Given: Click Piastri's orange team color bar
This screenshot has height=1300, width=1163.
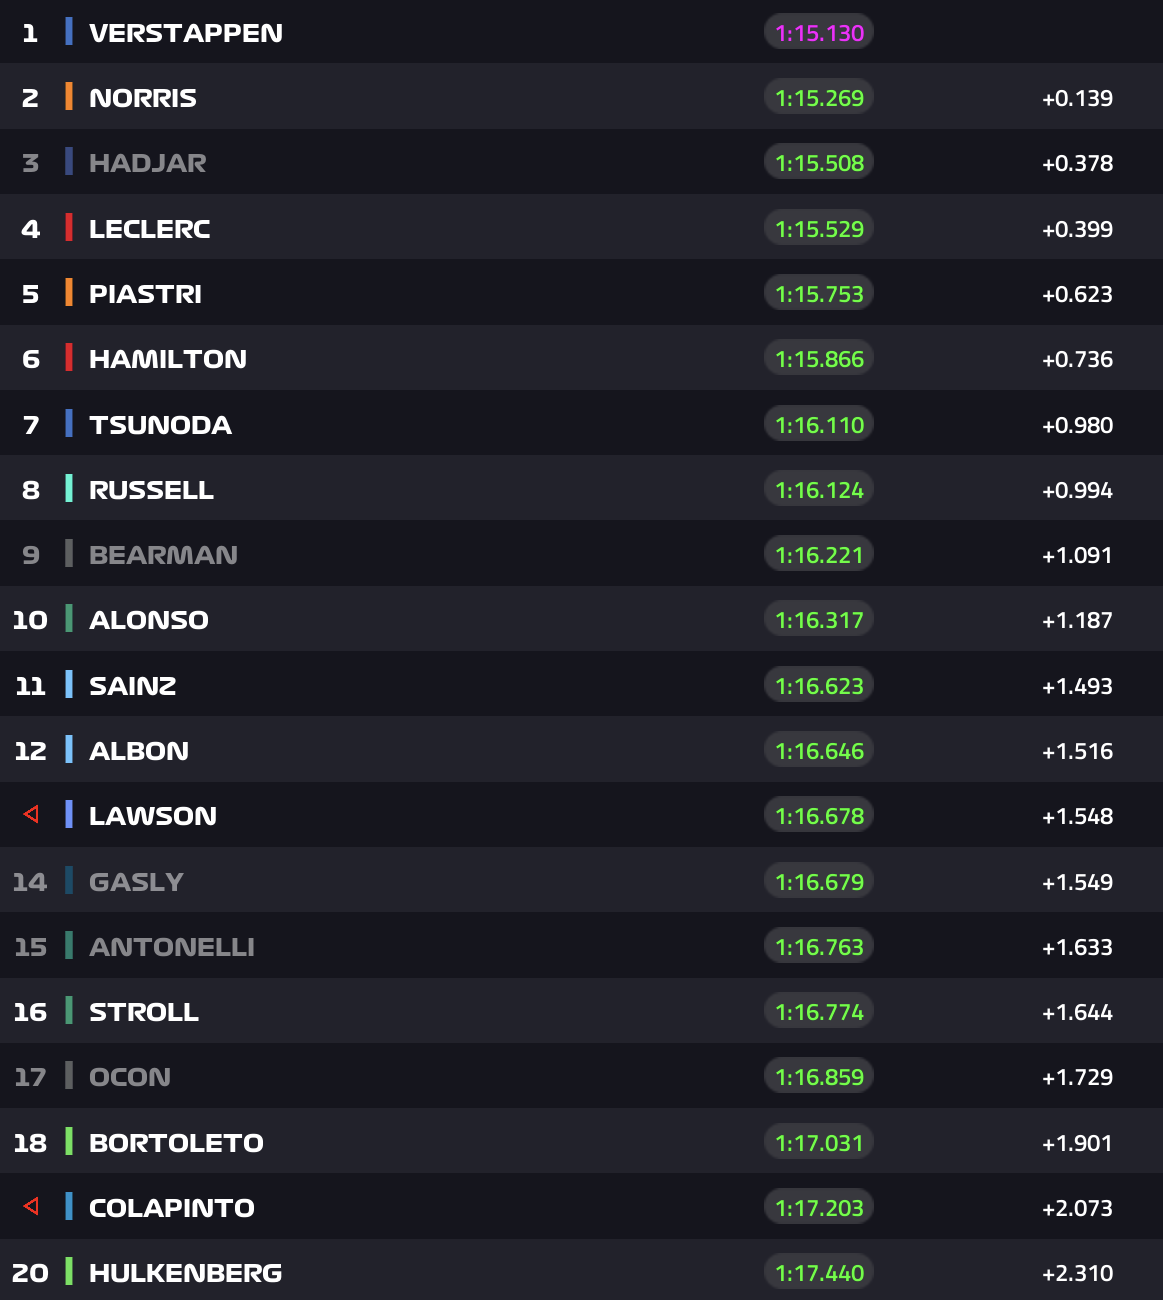Looking at the screenshot, I should point(69,293).
